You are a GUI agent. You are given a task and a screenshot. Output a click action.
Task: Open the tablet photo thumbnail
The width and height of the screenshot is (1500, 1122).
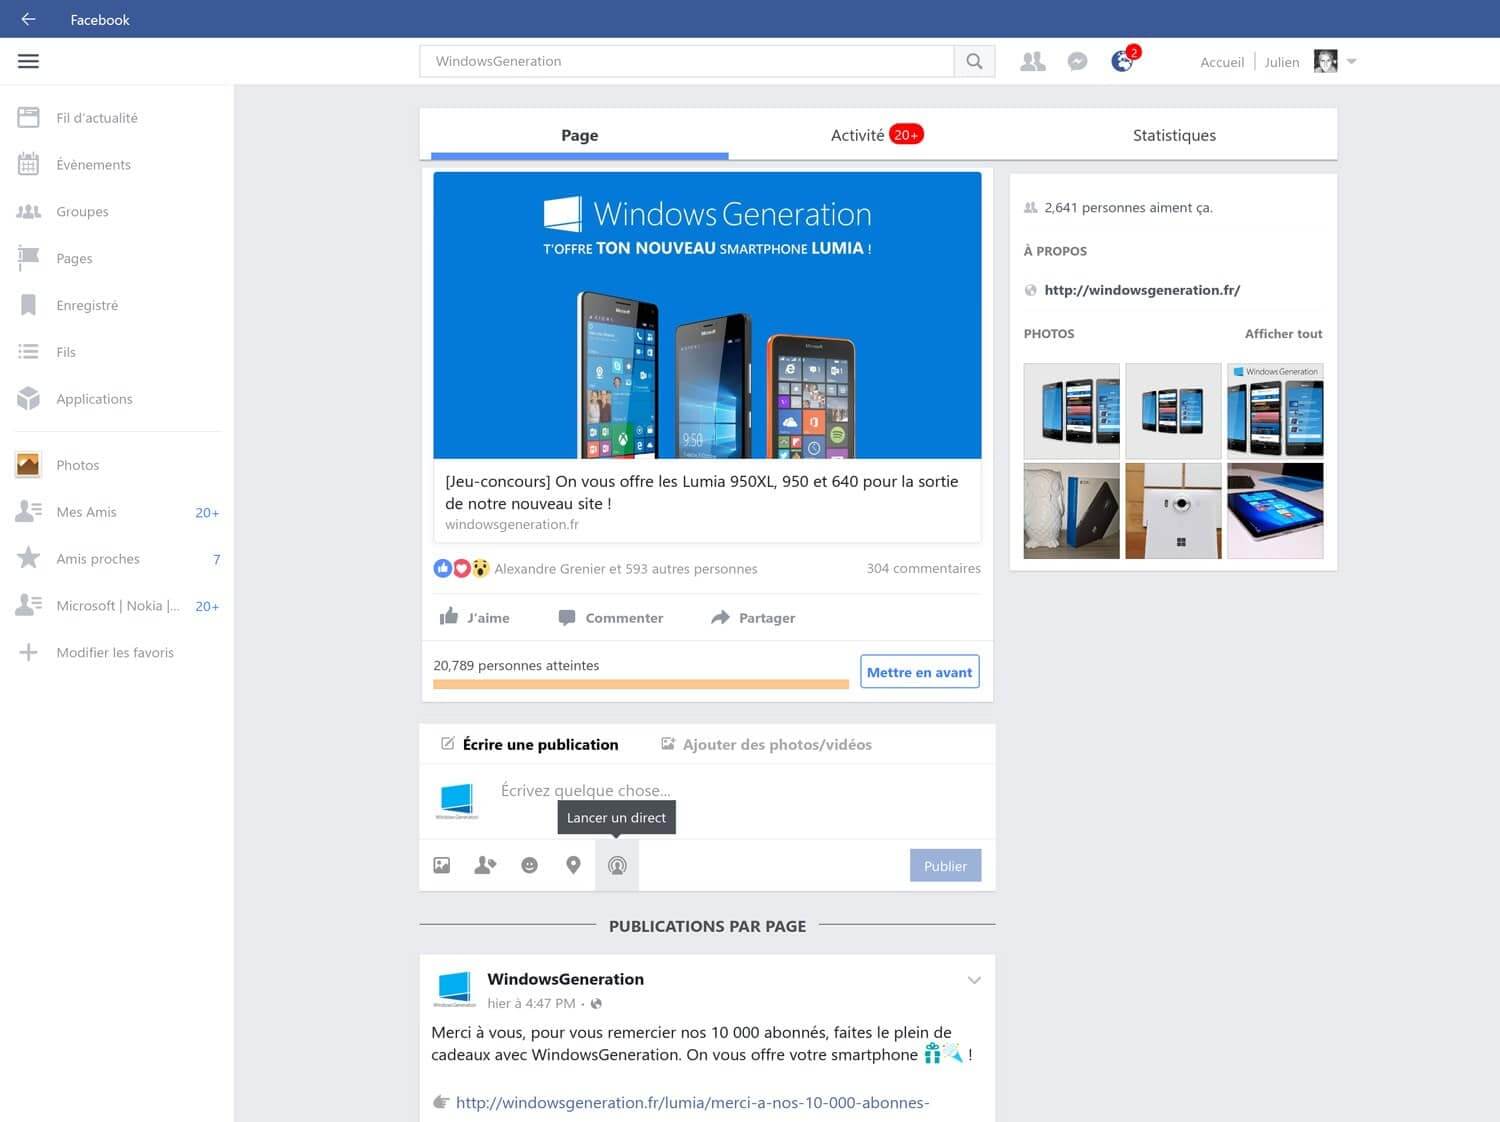1275,511
